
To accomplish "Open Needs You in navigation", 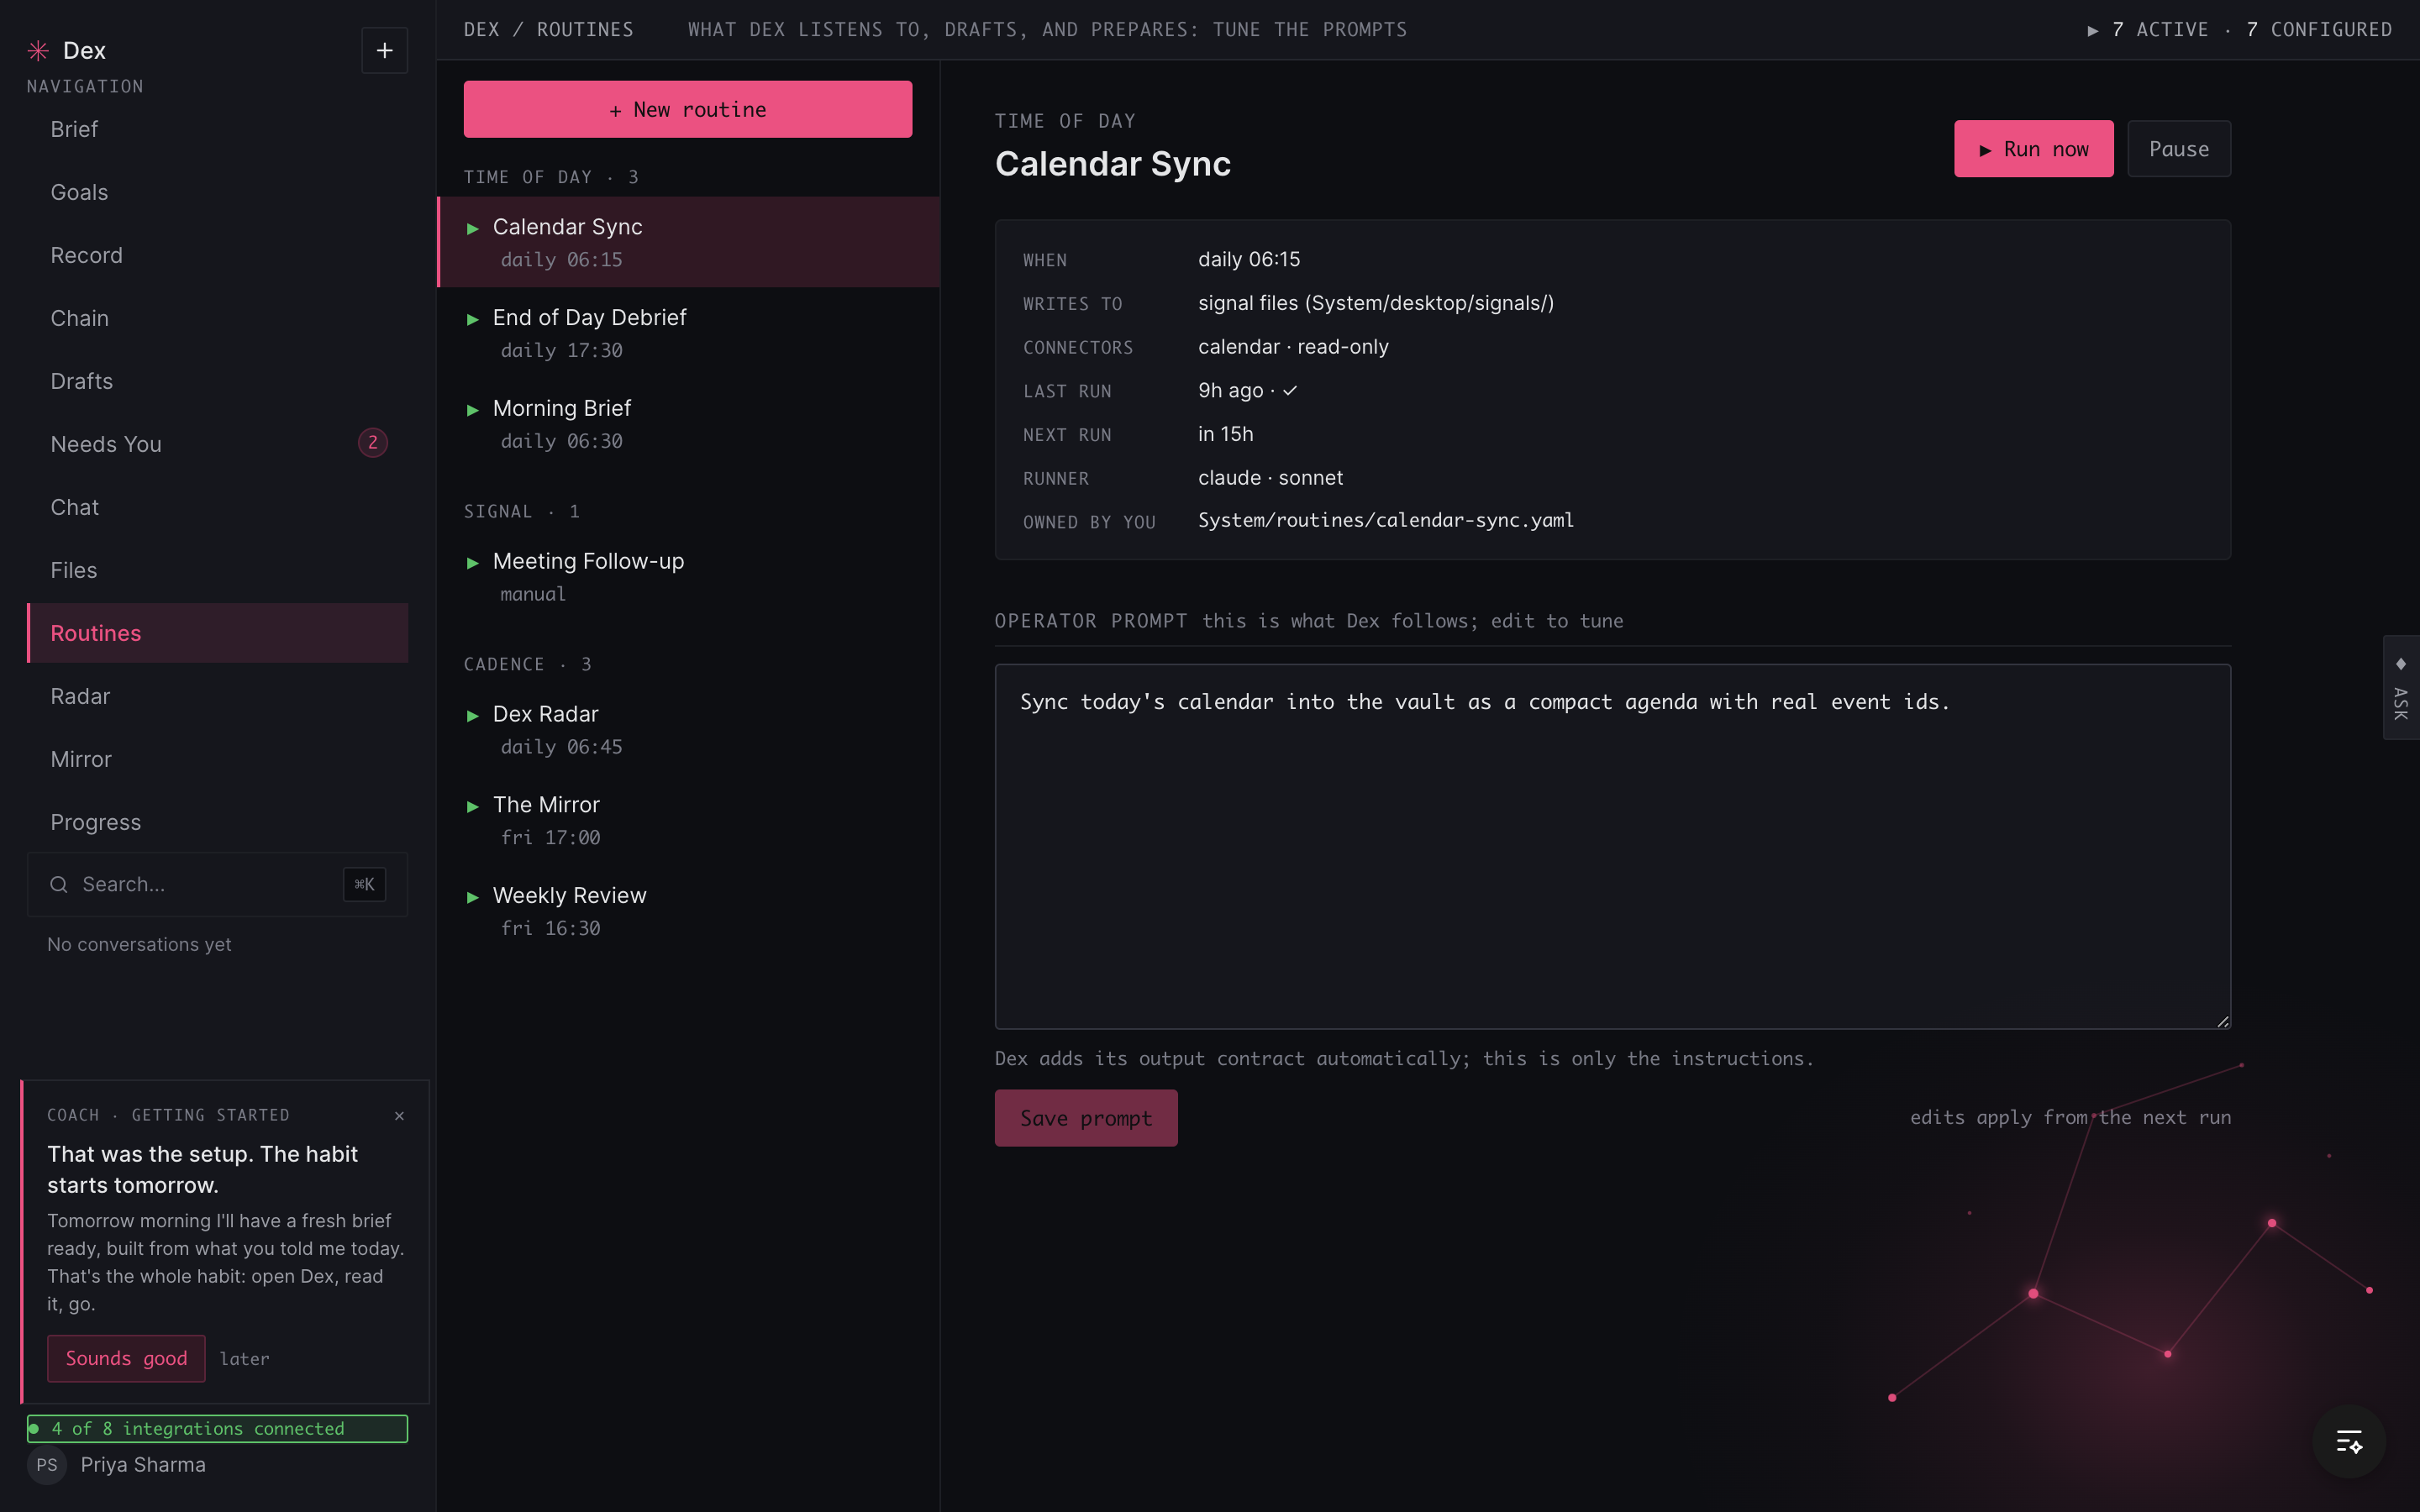I will pos(217,444).
